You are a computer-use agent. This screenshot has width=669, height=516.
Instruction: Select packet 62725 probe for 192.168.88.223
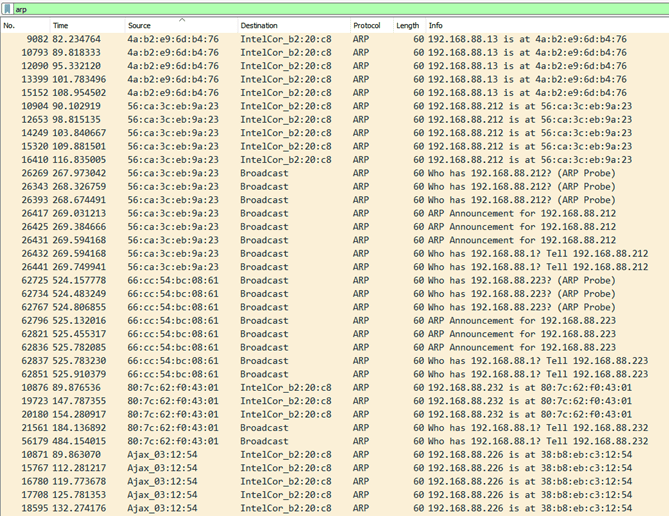point(334,280)
